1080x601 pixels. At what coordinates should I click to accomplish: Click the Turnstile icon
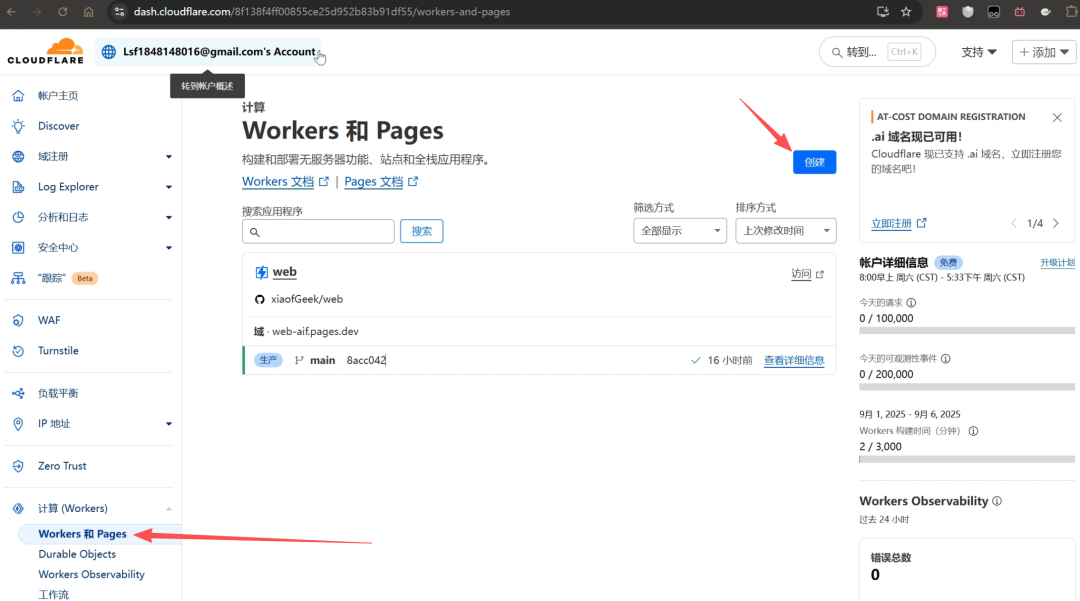[19, 350]
